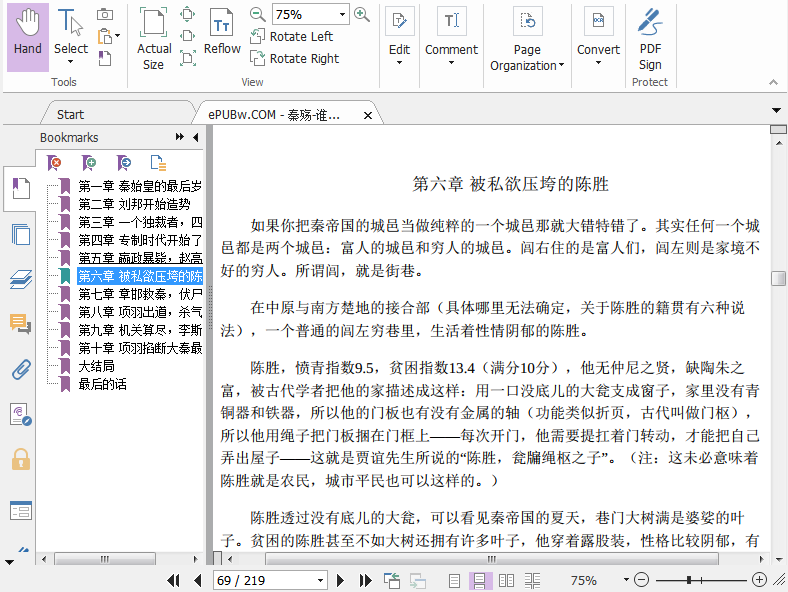Click the zoom in magnifier
The width and height of the screenshot is (788, 592).
[362, 14]
